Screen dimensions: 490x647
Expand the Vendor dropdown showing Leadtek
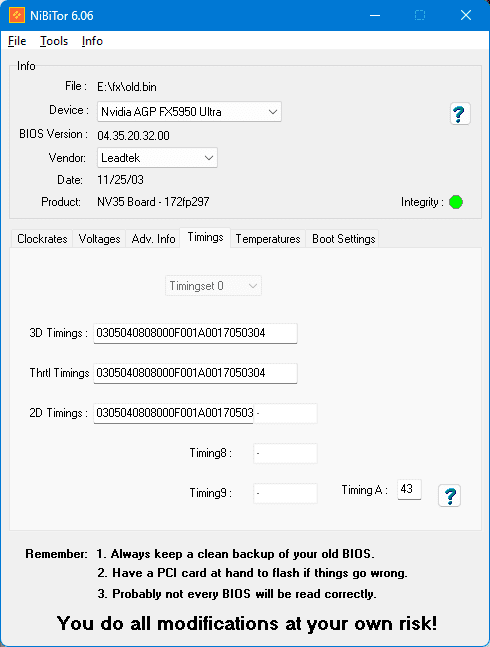(157, 158)
